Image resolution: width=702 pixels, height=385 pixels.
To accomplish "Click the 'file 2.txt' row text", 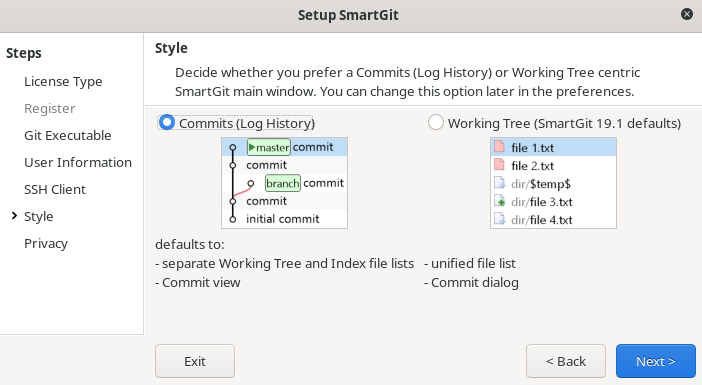I will coord(532,166).
